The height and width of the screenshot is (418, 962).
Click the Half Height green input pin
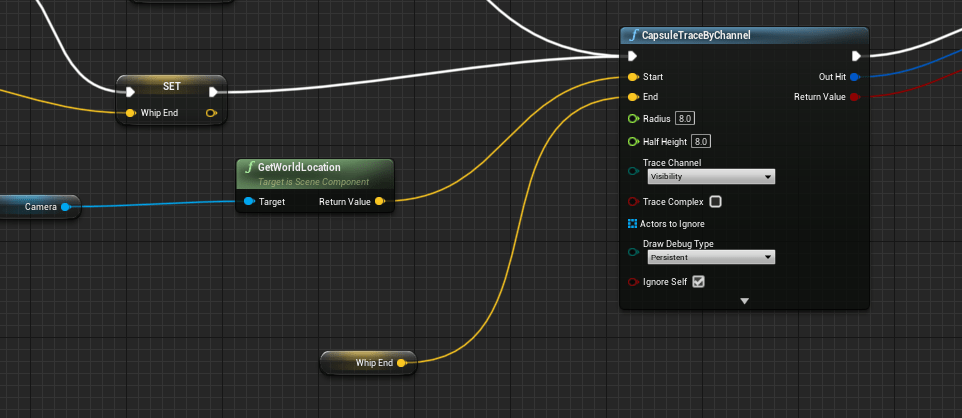click(633, 141)
